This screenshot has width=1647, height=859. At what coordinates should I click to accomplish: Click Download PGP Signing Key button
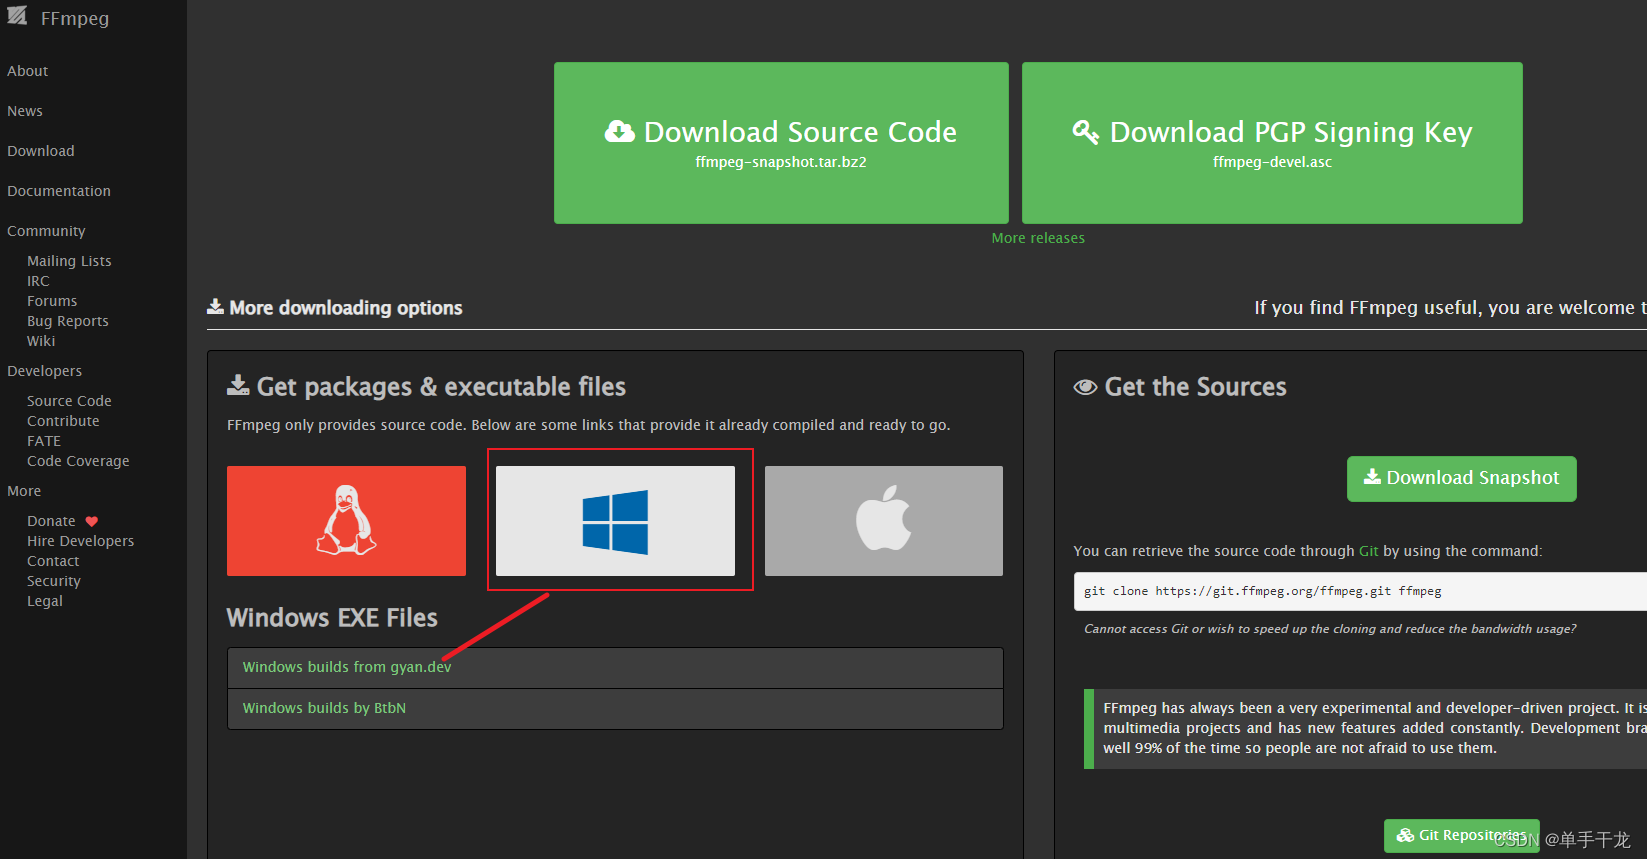(x=1272, y=143)
